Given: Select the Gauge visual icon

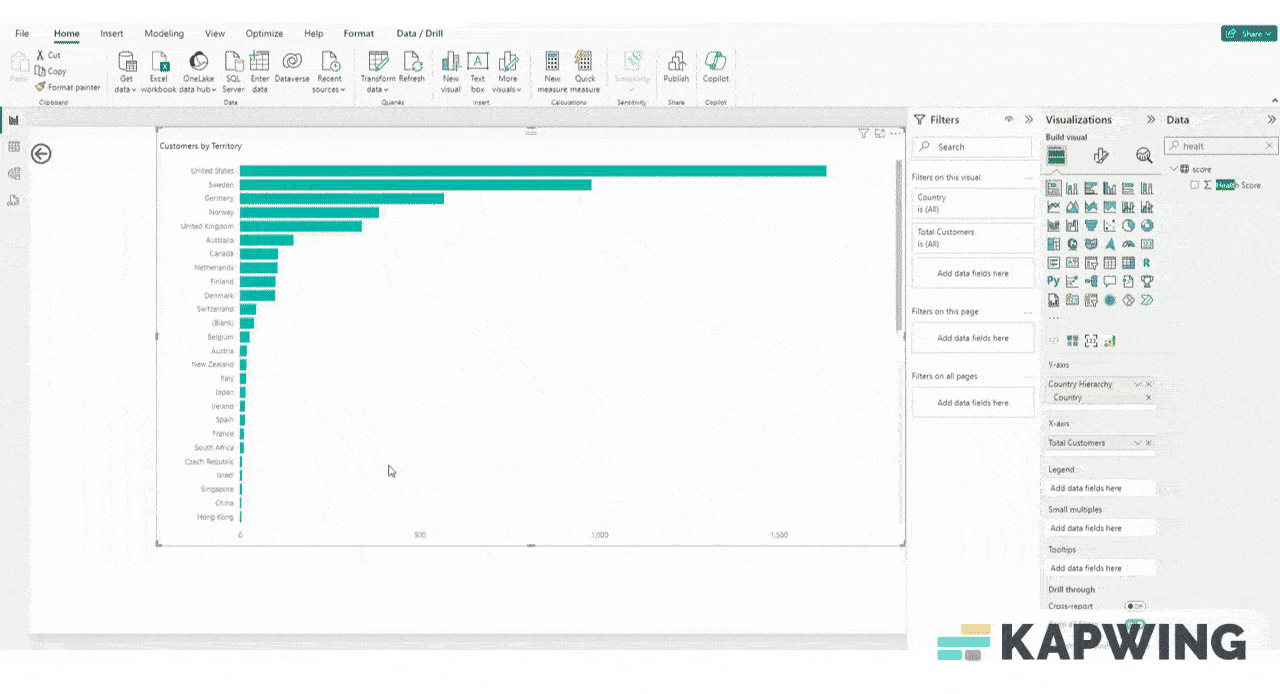Looking at the screenshot, I should [x=1127, y=244].
